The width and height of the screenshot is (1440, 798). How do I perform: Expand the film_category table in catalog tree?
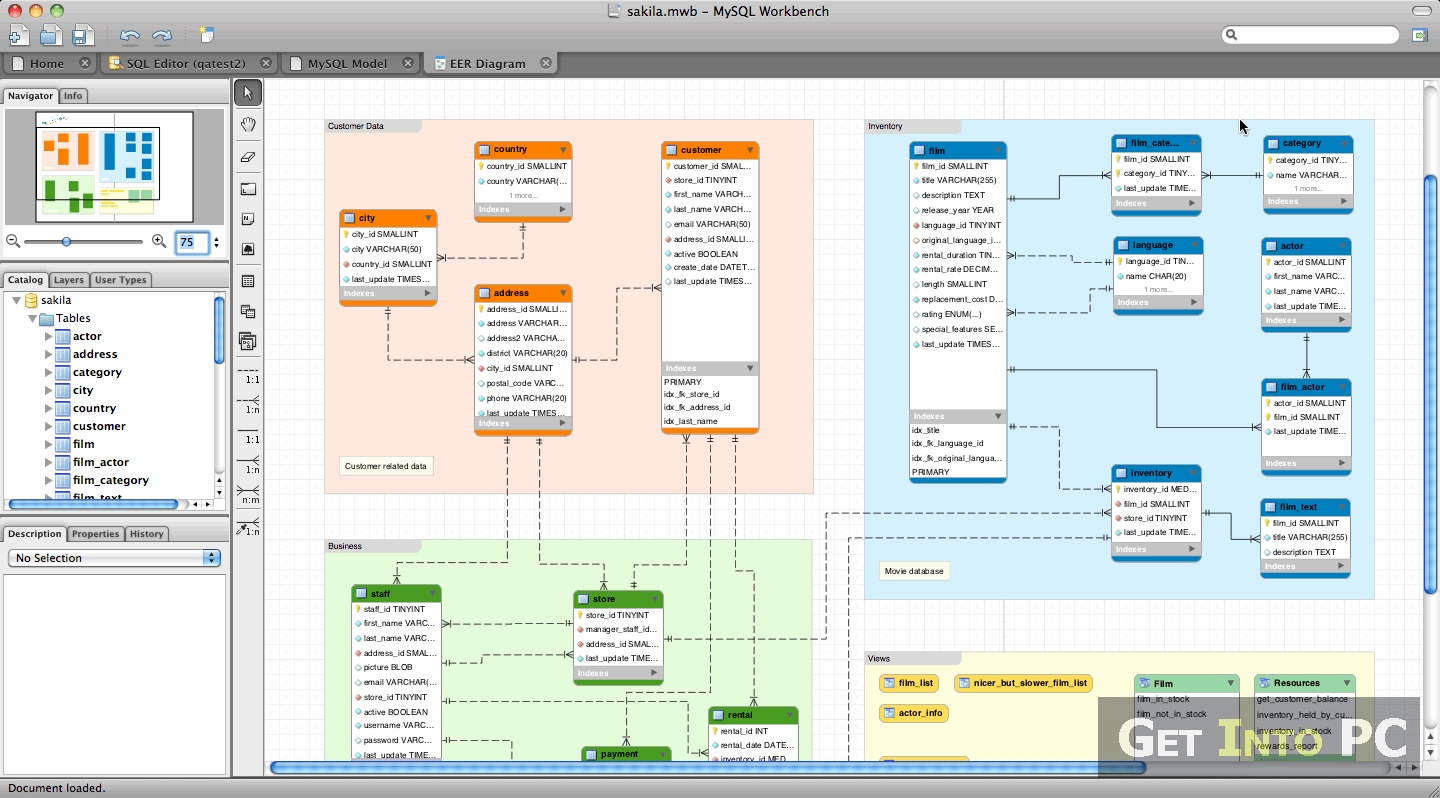48,480
